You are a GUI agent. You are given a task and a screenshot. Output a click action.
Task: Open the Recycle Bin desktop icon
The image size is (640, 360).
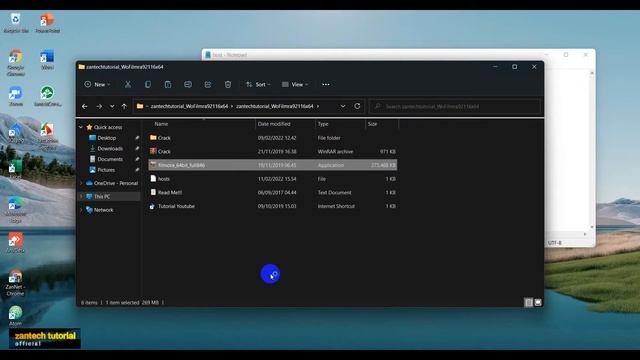tap(16, 23)
